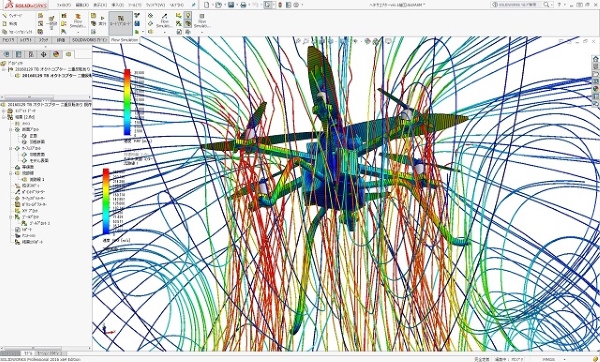This screenshot has height=362, width=600.
Task: Click the Save disk icon in title bar
Action: 231,5
